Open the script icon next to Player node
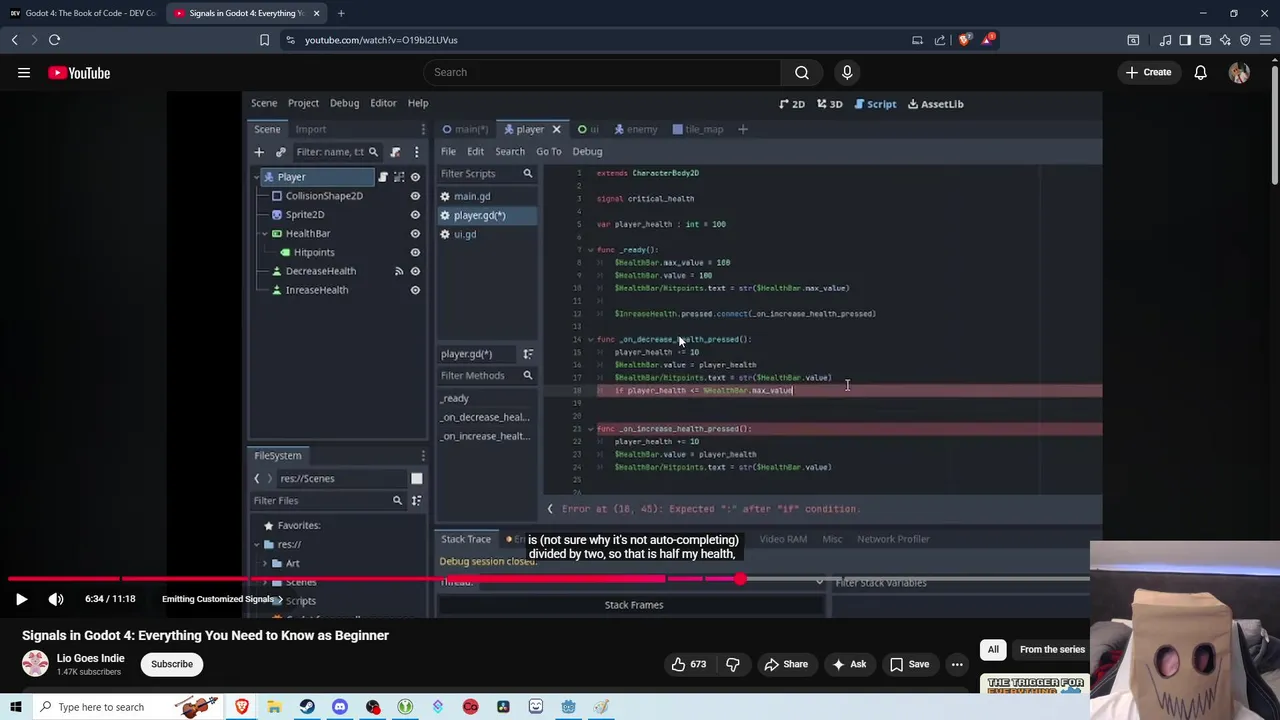The width and height of the screenshot is (1280, 720). [x=383, y=177]
